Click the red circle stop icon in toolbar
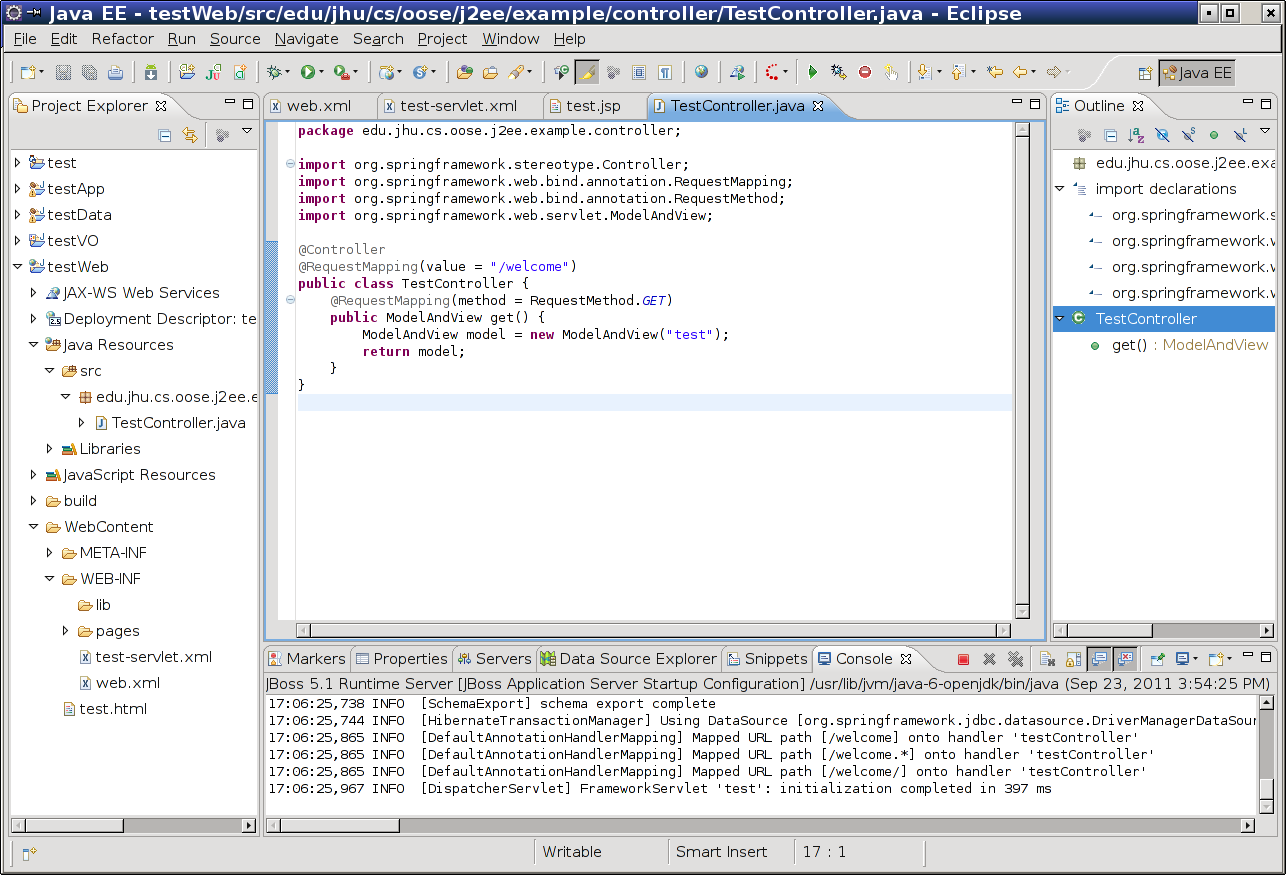The image size is (1286, 875). (x=865, y=72)
